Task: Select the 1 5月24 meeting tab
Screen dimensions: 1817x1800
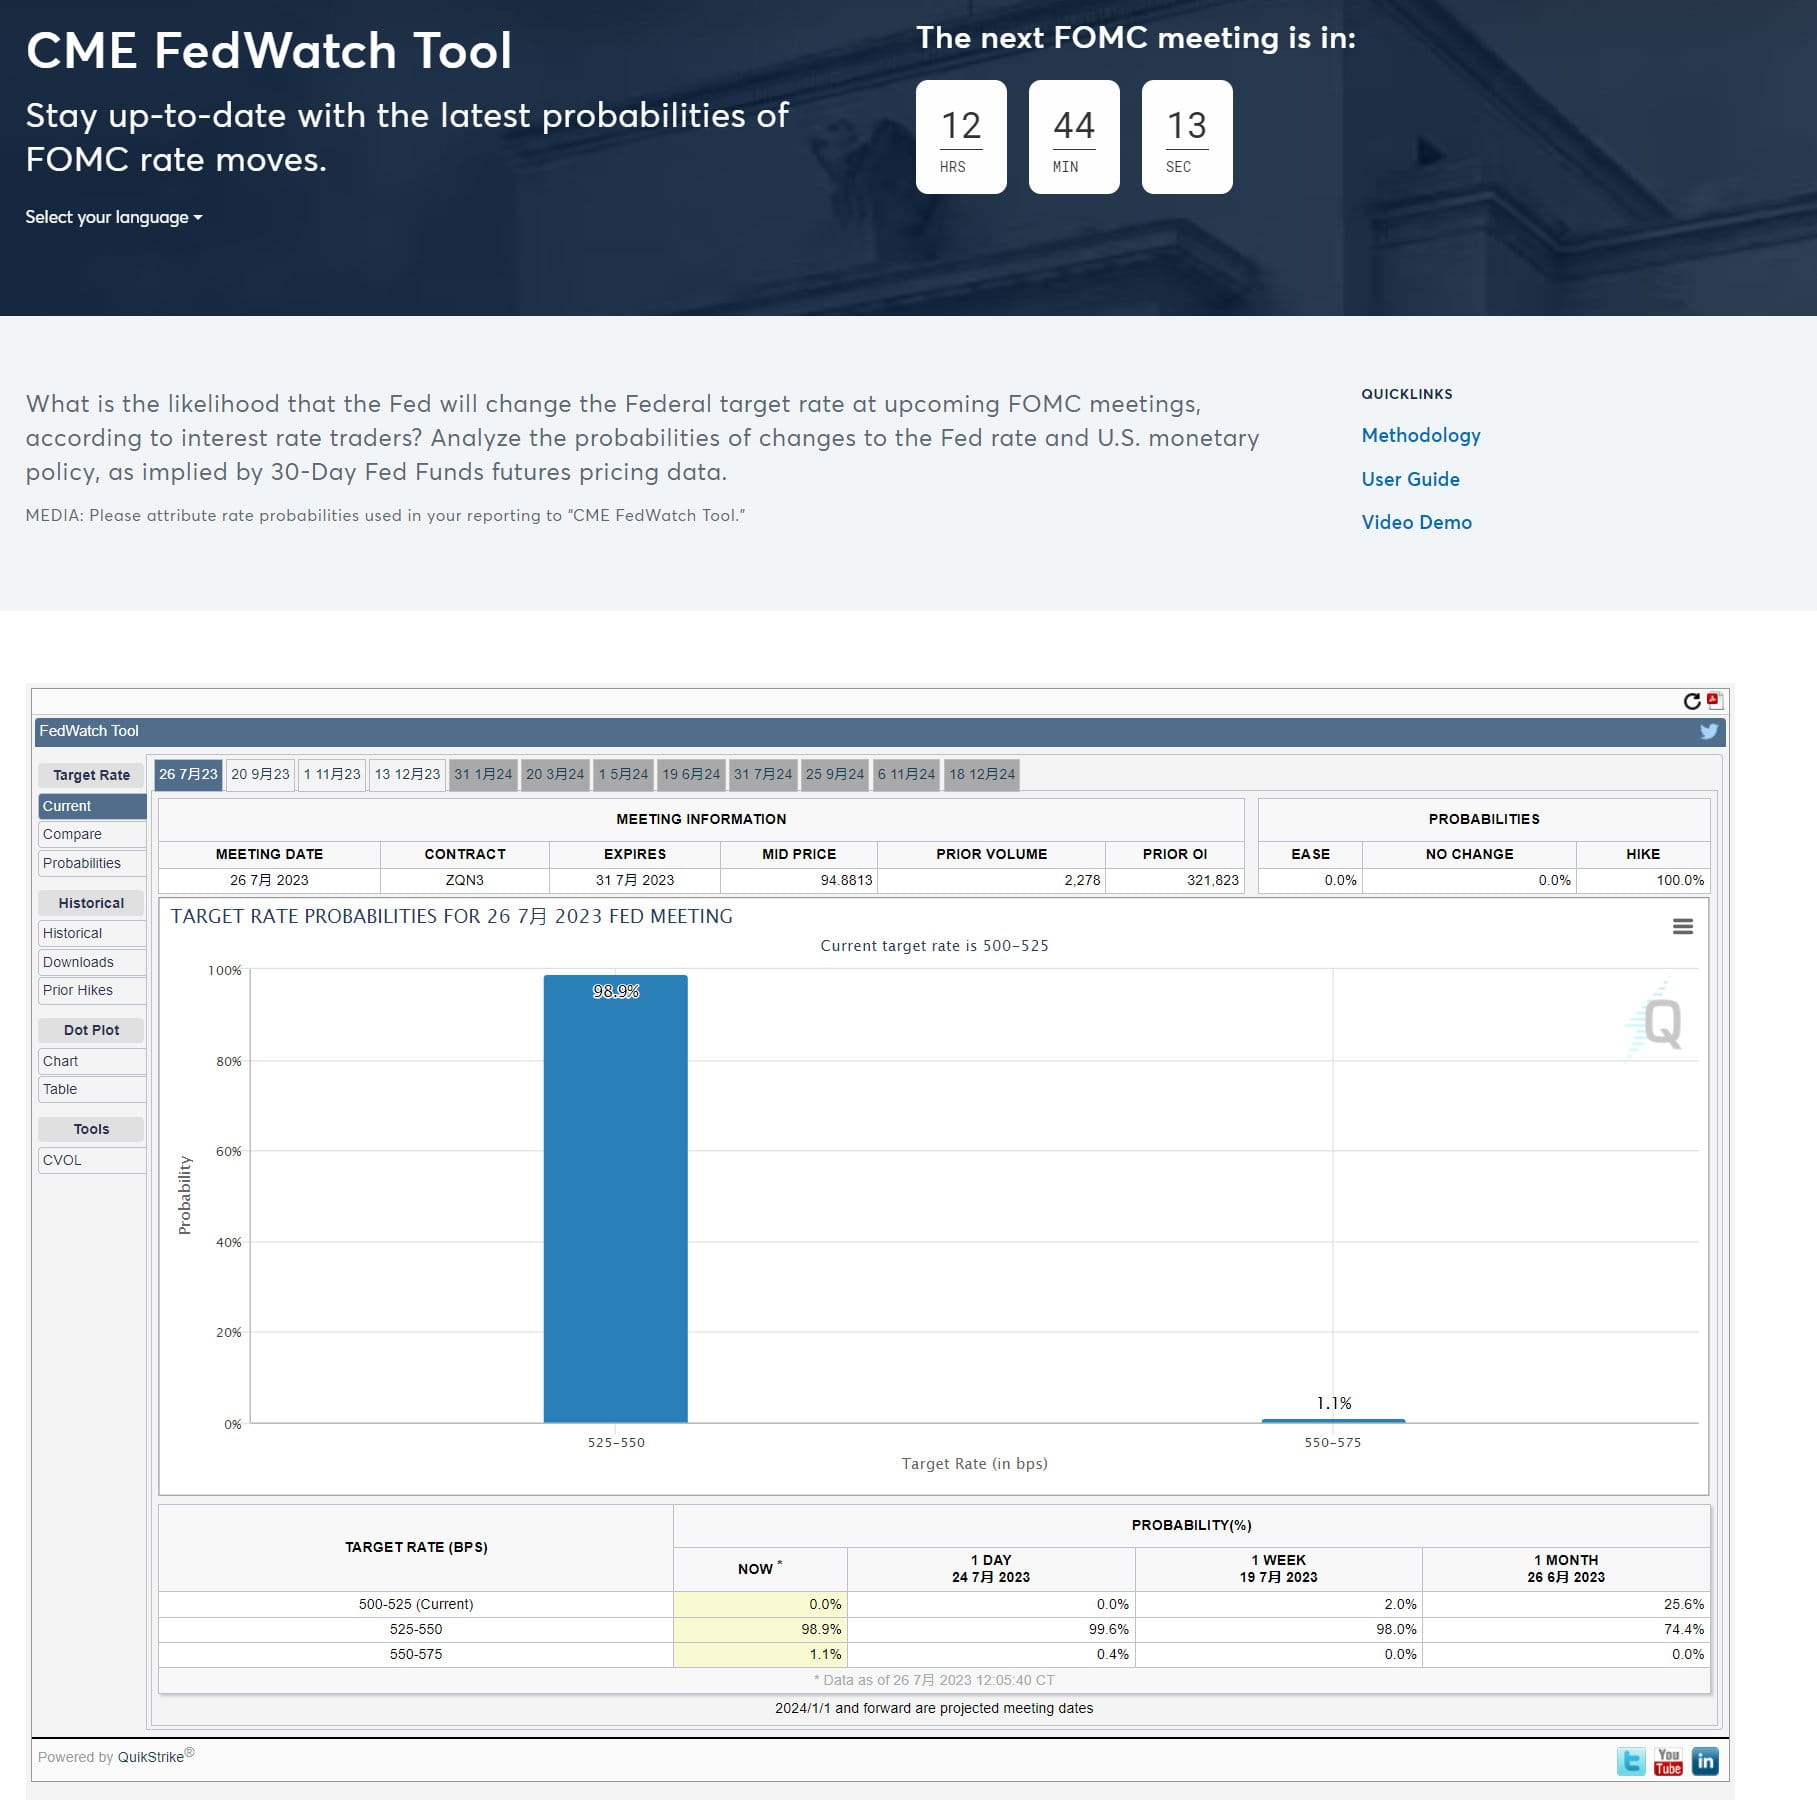Action: (x=623, y=774)
